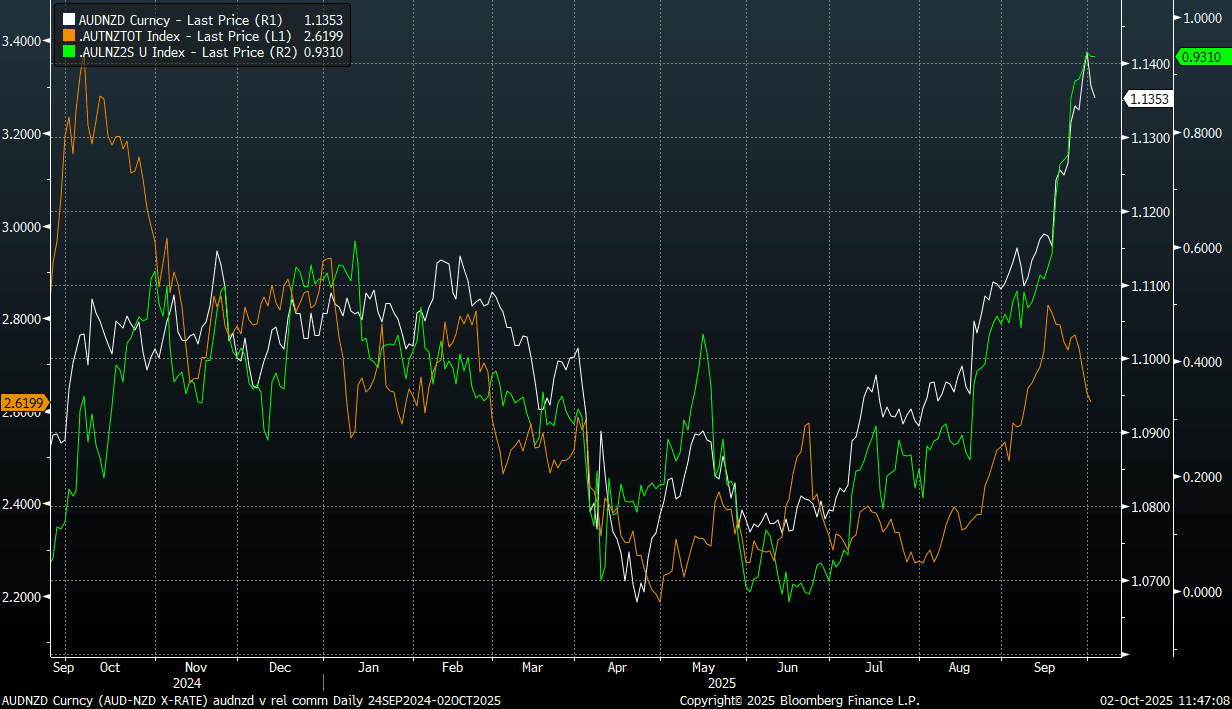Click the orange .AUTNZTOT Index legend swatch
1232x709 pixels.
click(x=68, y=36)
